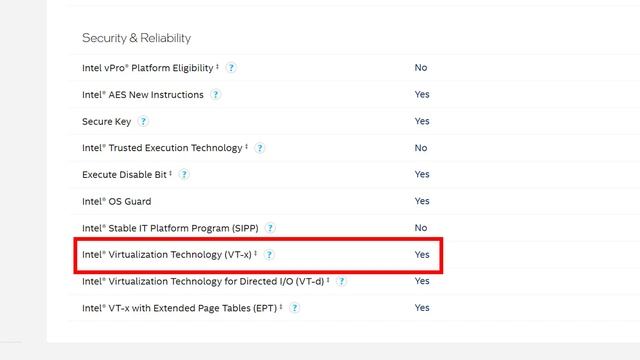Show Secure Key help tooltip icon
This screenshot has height=360, width=640.
click(x=143, y=122)
